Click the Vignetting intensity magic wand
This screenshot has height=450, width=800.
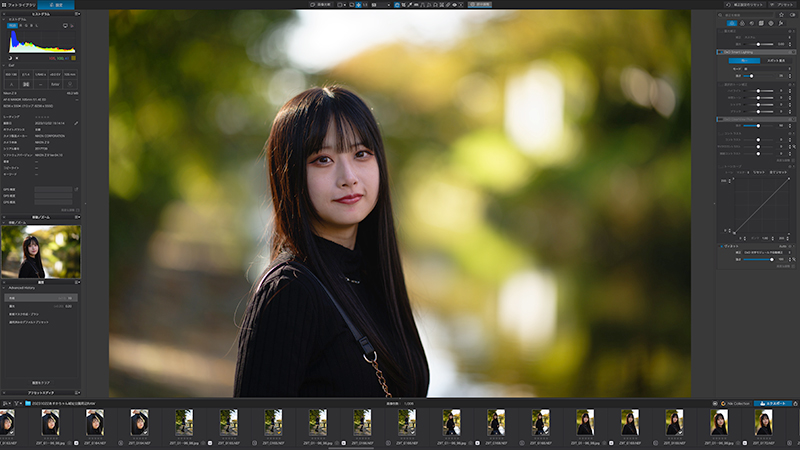(x=794, y=259)
